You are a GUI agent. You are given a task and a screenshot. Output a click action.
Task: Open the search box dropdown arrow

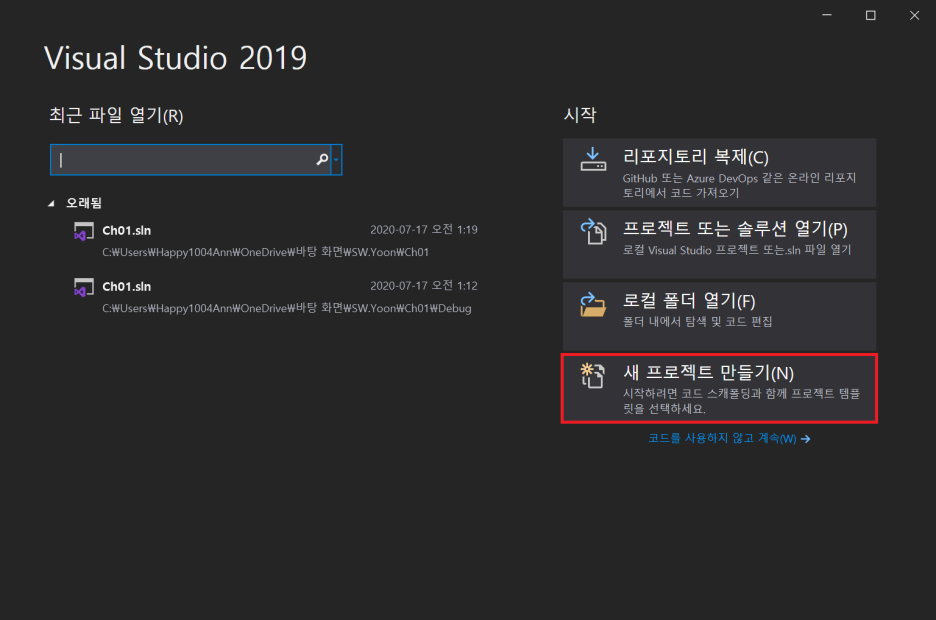[x=336, y=159]
